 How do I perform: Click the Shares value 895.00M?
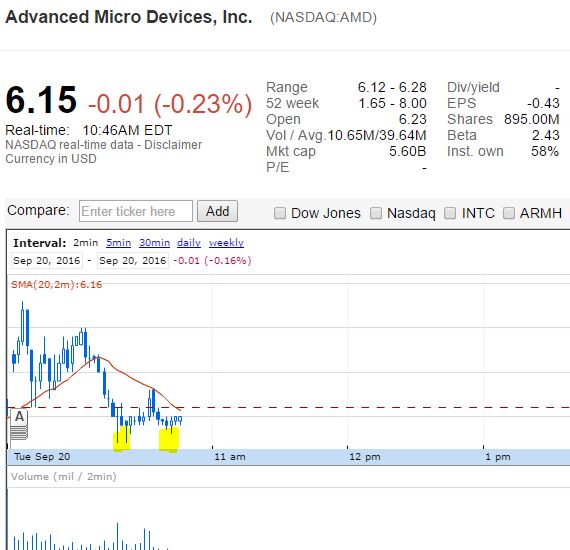point(531,119)
